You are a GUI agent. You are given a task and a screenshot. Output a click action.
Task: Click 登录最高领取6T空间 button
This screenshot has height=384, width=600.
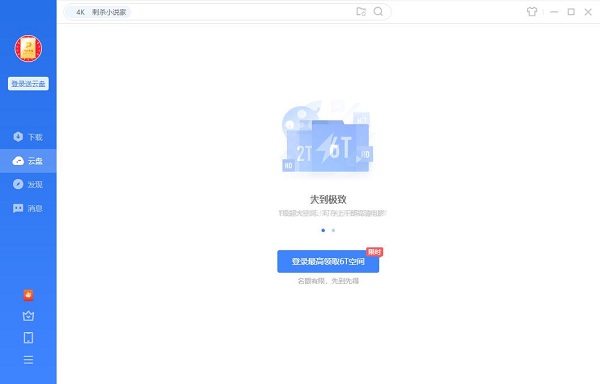(x=328, y=262)
